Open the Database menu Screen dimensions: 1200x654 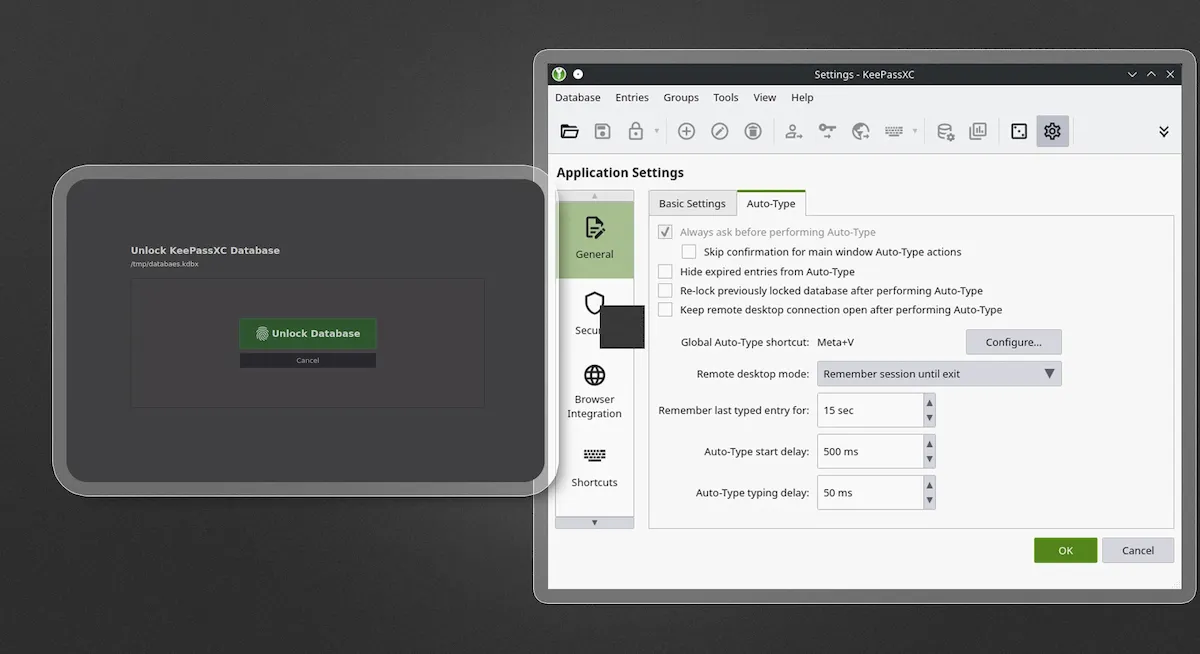pyautogui.click(x=578, y=98)
